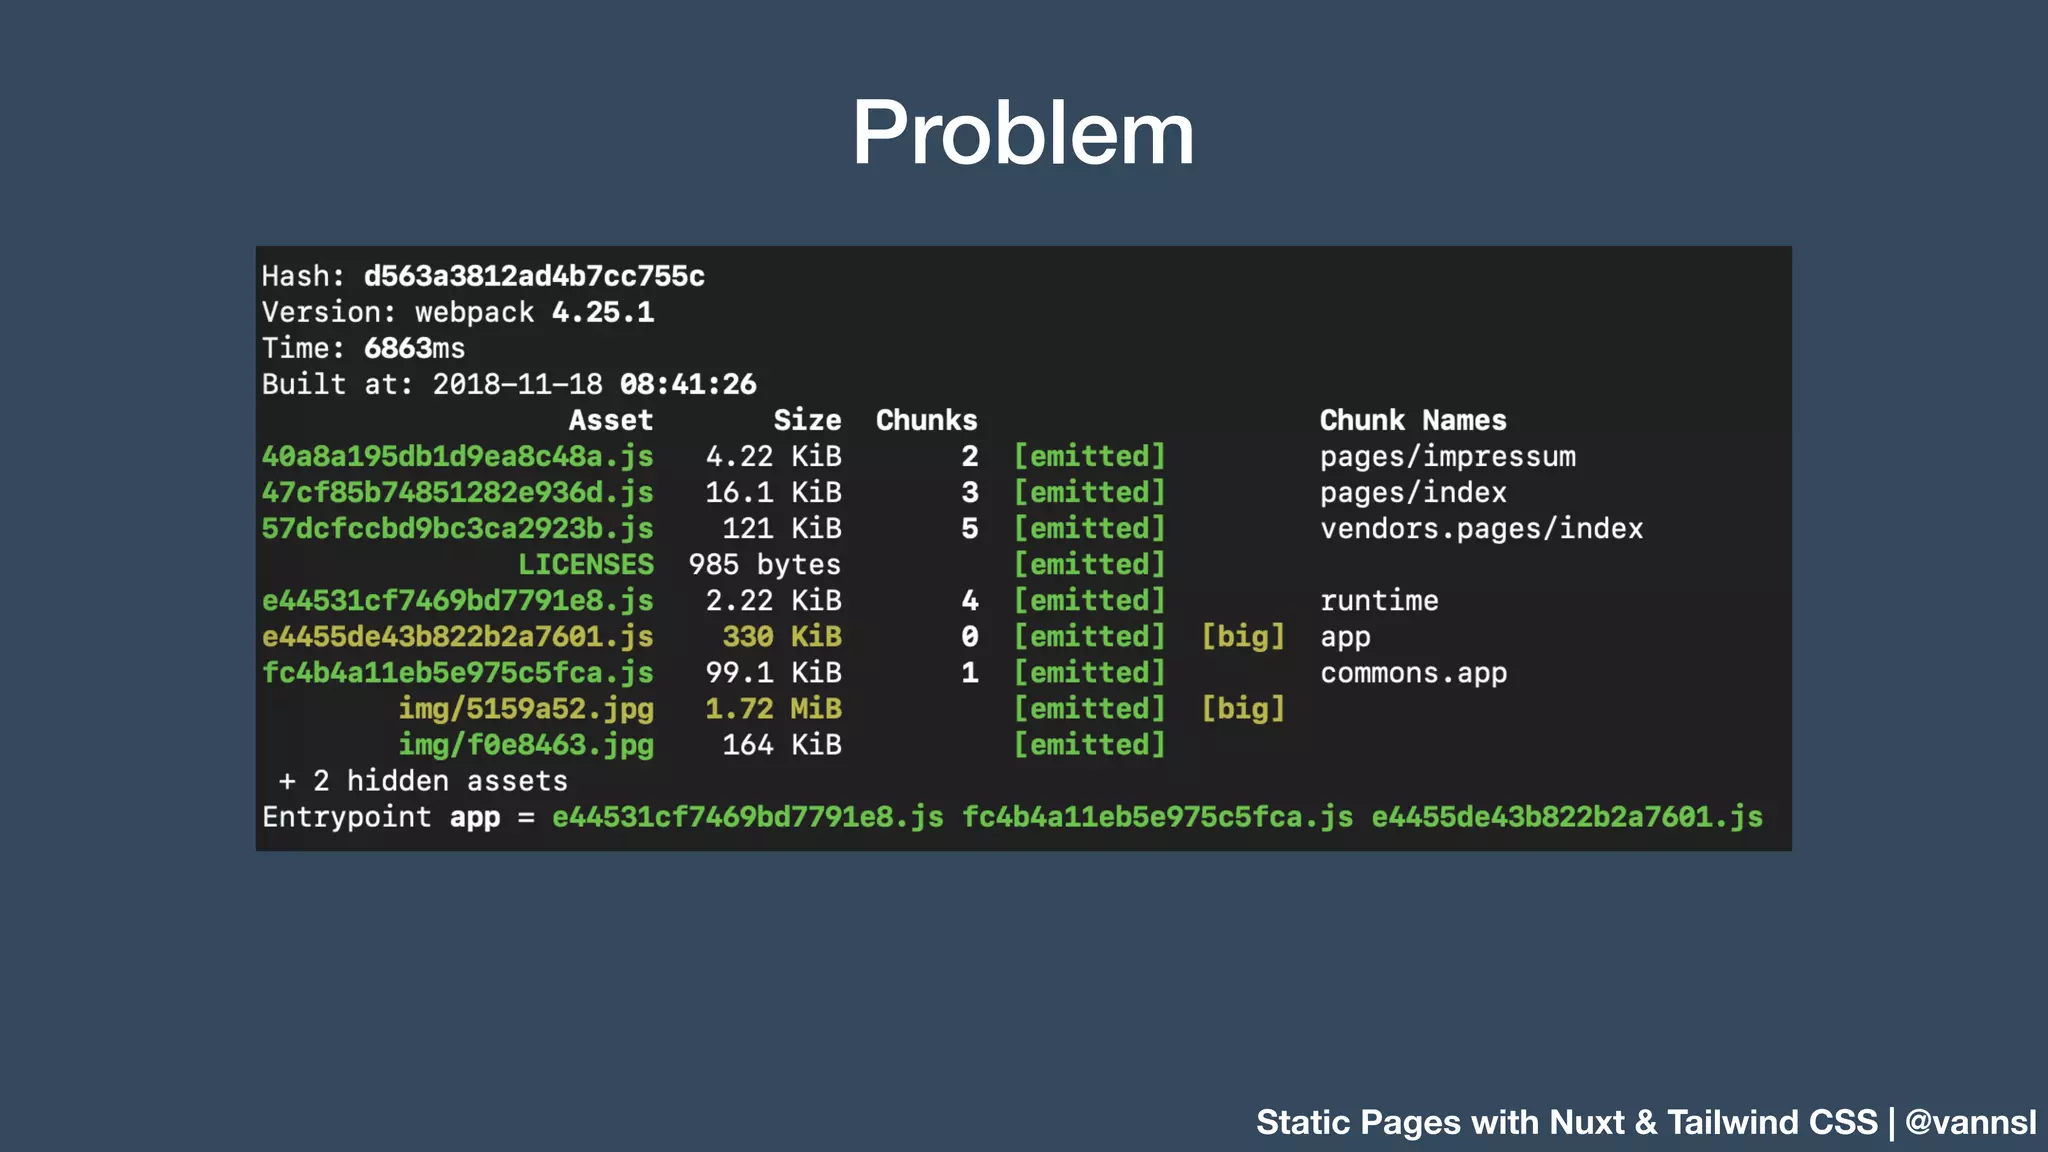
Task: Click the build time 6863ms
Action: pyautogui.click(x=414, y=348)
